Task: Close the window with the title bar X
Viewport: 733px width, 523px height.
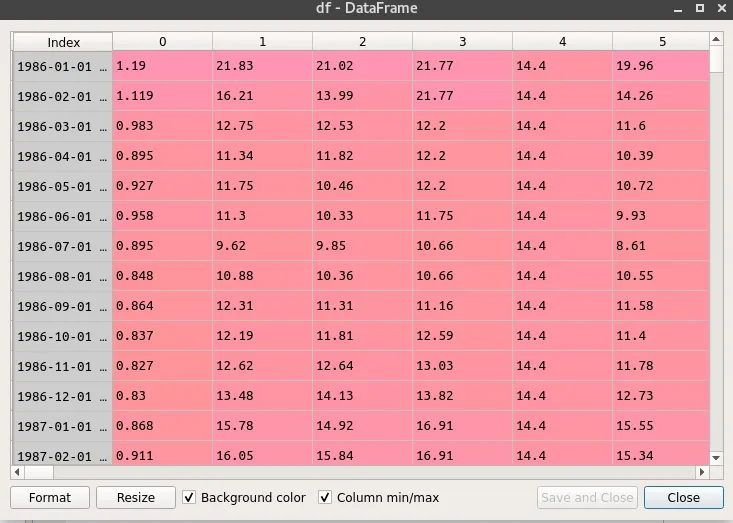Action: pyautogui.click(x=722, y=8)
